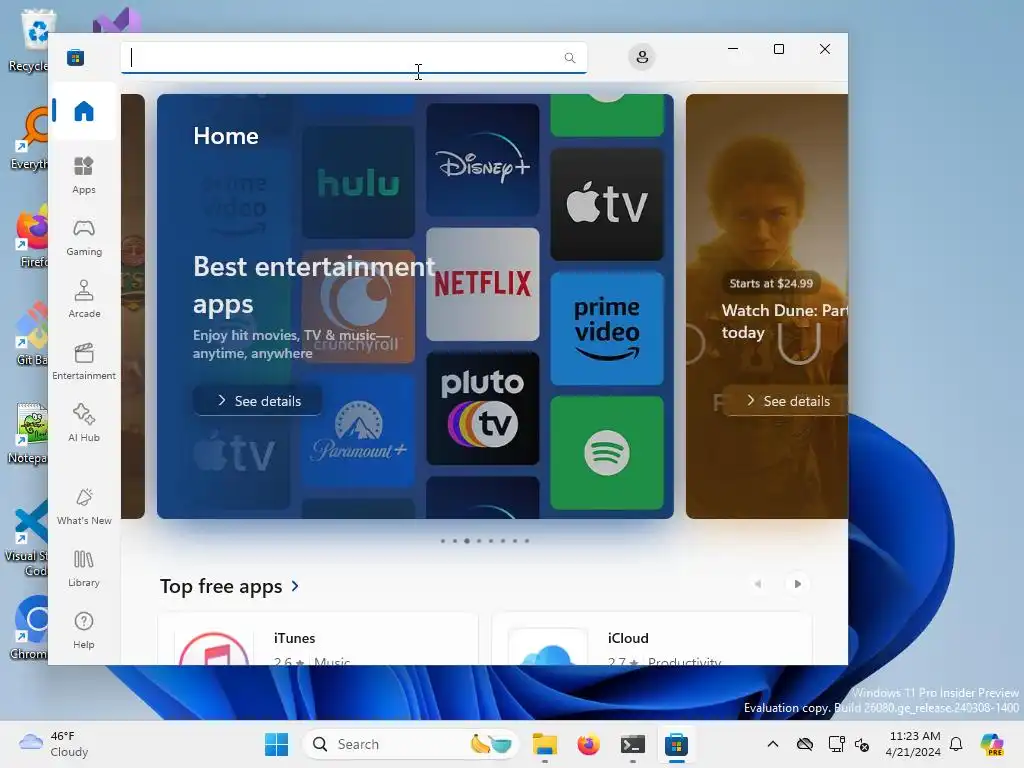
Task: Show hidden tray icons chevron
Action: point(773,744)
